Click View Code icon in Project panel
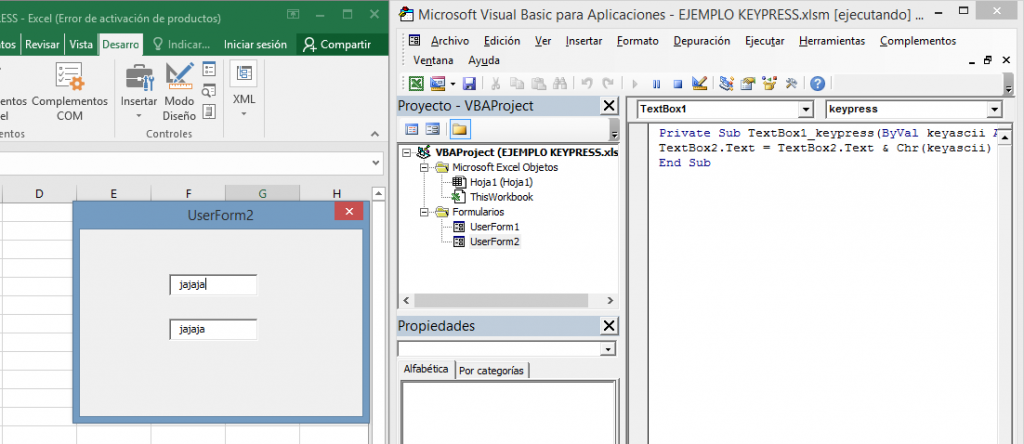The height and width of the screenshot is (444, 1024). [x=411, y=129]
